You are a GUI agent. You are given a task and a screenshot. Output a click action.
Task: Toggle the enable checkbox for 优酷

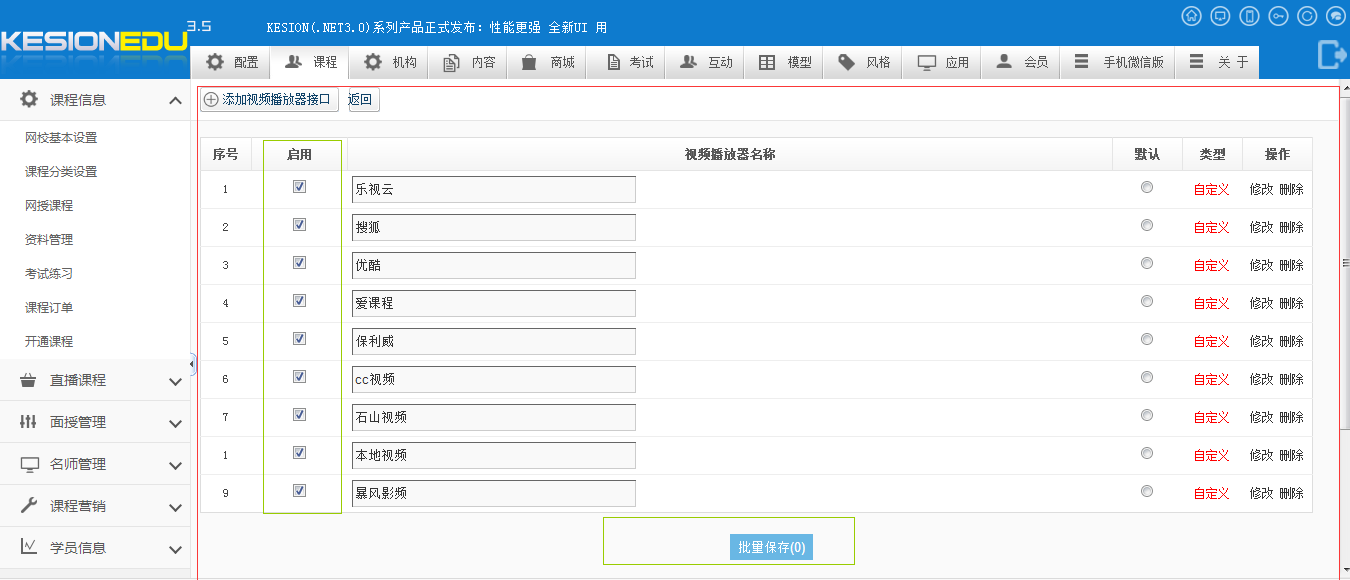pos(299,263)
